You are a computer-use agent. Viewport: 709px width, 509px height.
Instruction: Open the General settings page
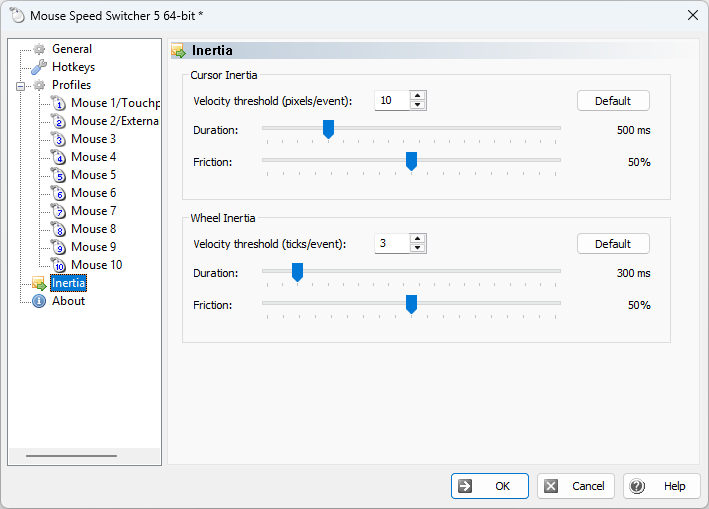click(x=72, y=49)
